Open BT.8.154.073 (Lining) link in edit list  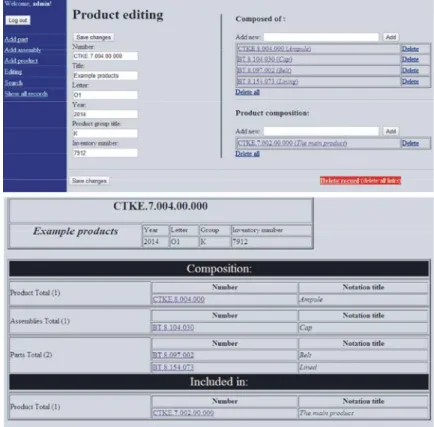(x=267, y=82)
